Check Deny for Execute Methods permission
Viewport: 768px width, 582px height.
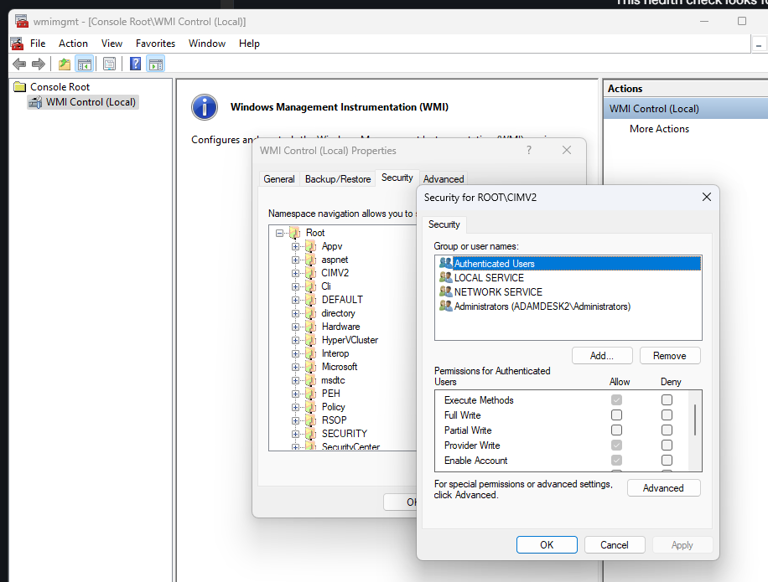click(x=667, y=400)
